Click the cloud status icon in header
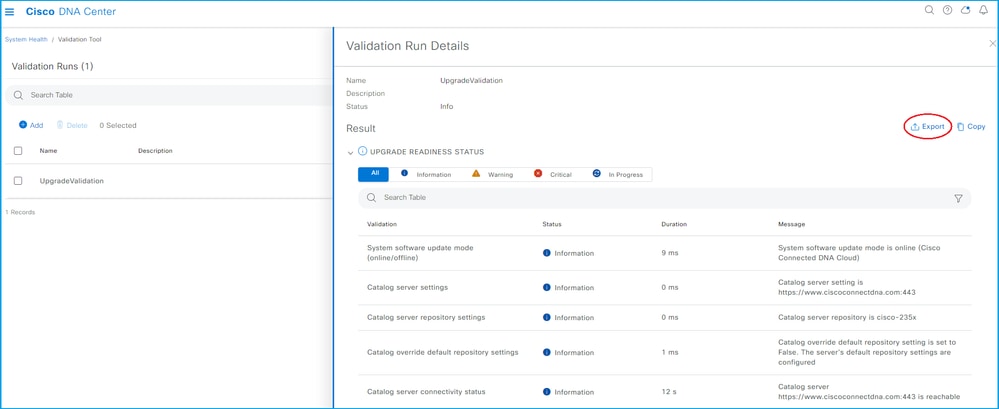Screen dimensions: 999x409 pyautogui.click(x=965, y=10)
